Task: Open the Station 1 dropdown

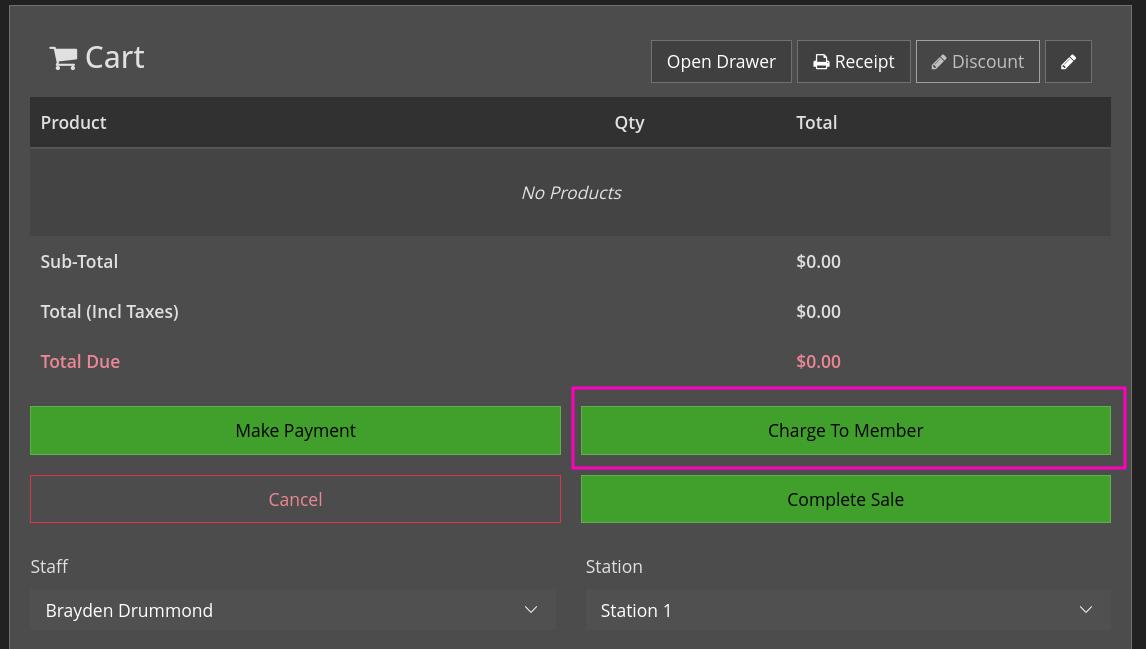Action: [x=847, y=610]
